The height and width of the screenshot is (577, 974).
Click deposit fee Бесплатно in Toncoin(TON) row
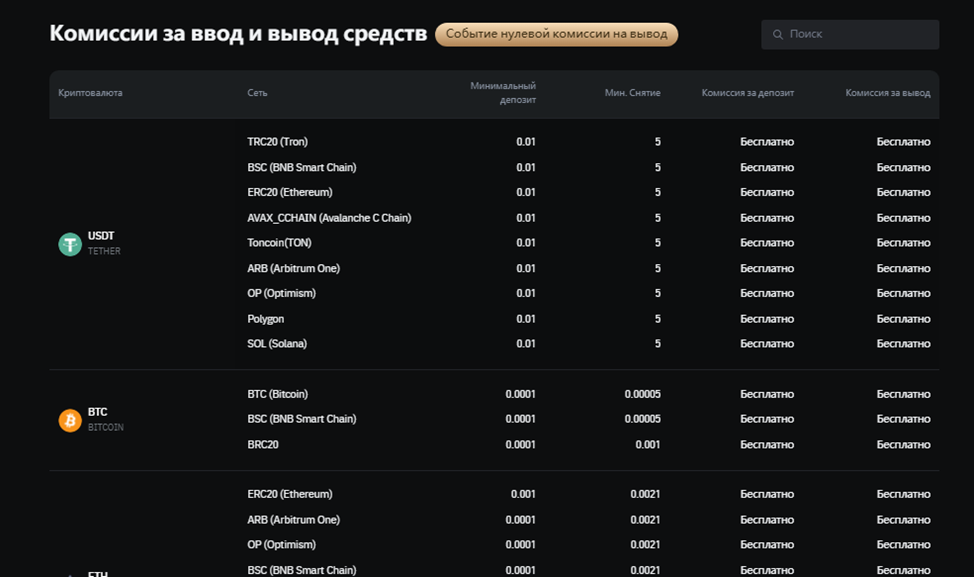(767, 242)
